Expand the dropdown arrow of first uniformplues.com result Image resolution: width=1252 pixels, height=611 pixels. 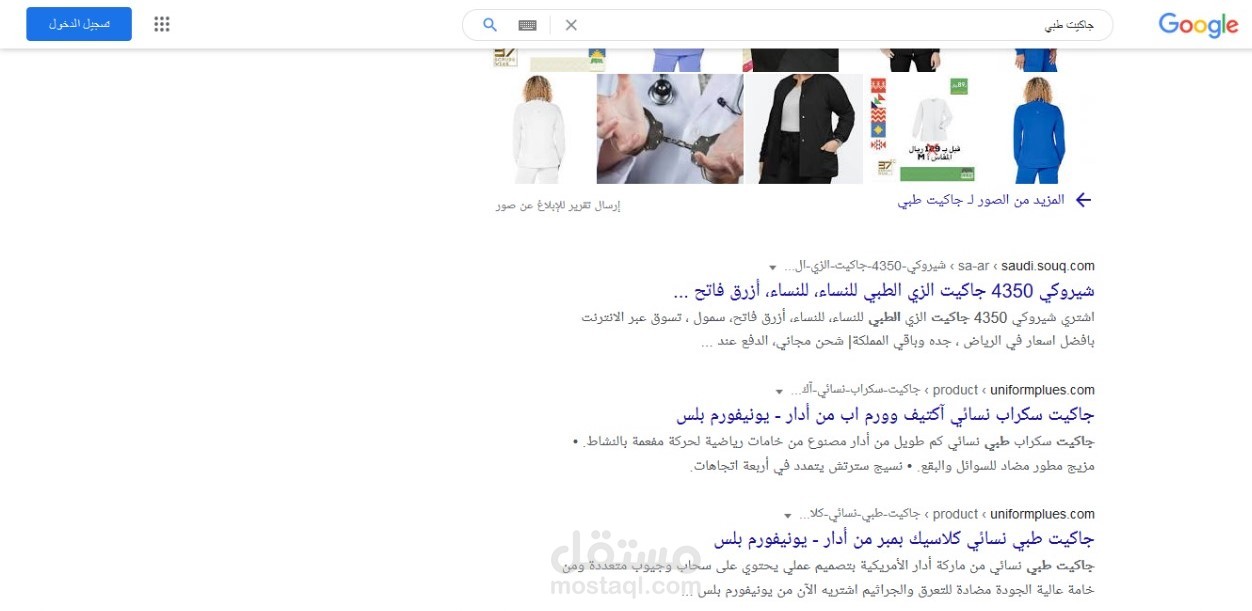pyautogui.click(x=779, y=391)
